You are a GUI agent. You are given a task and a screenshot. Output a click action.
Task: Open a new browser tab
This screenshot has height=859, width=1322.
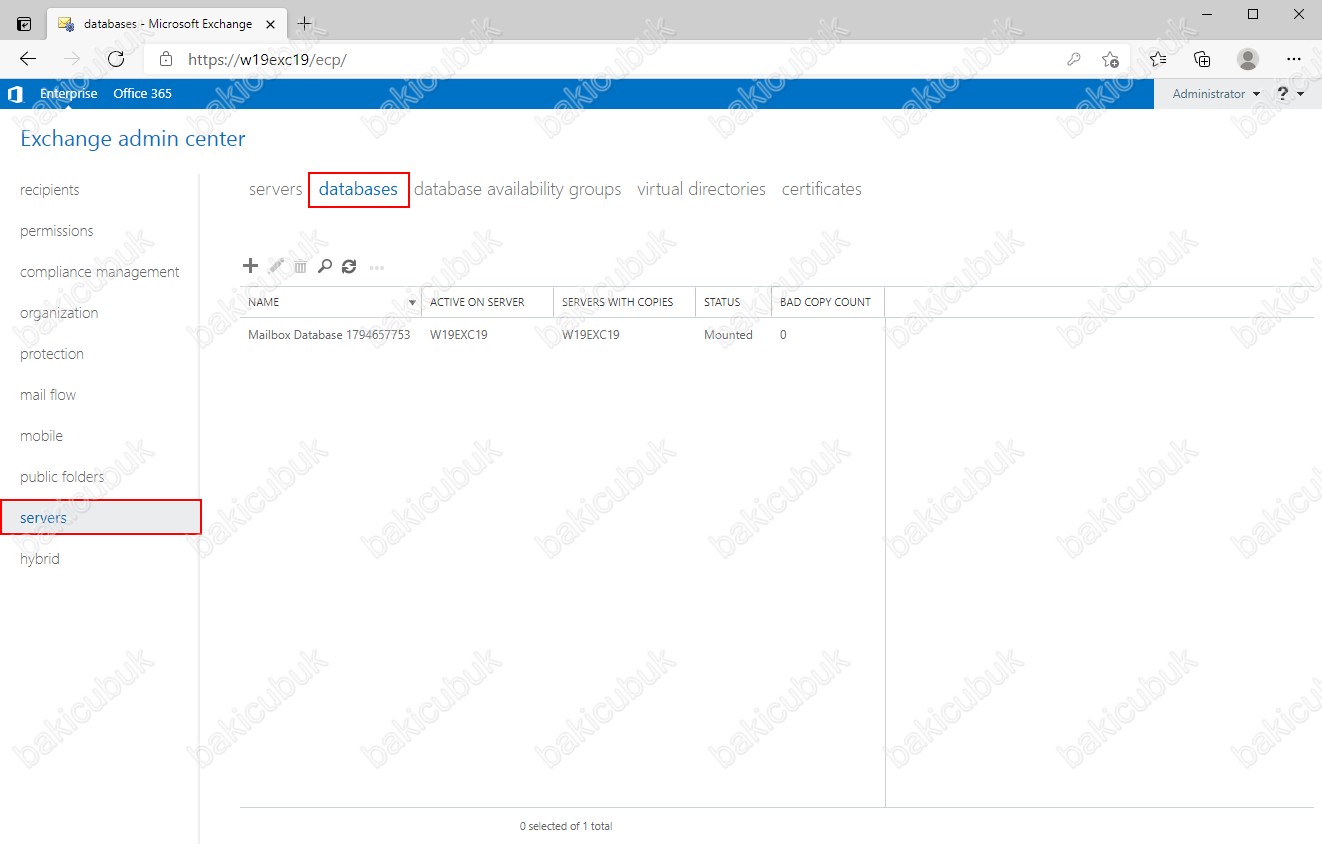click(305, 23)
